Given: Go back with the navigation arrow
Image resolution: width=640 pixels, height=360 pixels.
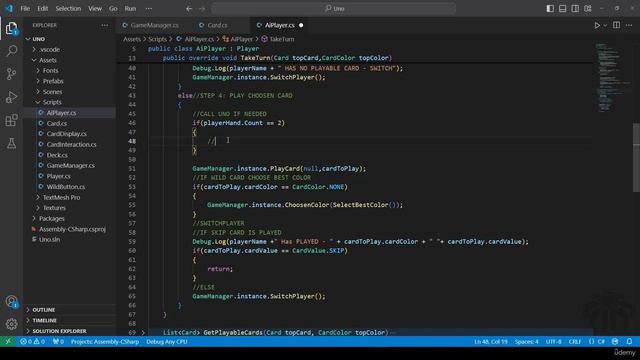Looking at the screenshot, I should coord(189,8).
